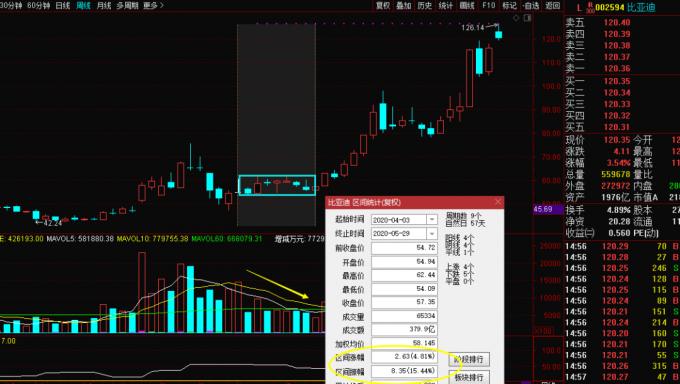Switch to the 日线 period tab
Viewport: 680px width, 384px height.
point(63,6)
